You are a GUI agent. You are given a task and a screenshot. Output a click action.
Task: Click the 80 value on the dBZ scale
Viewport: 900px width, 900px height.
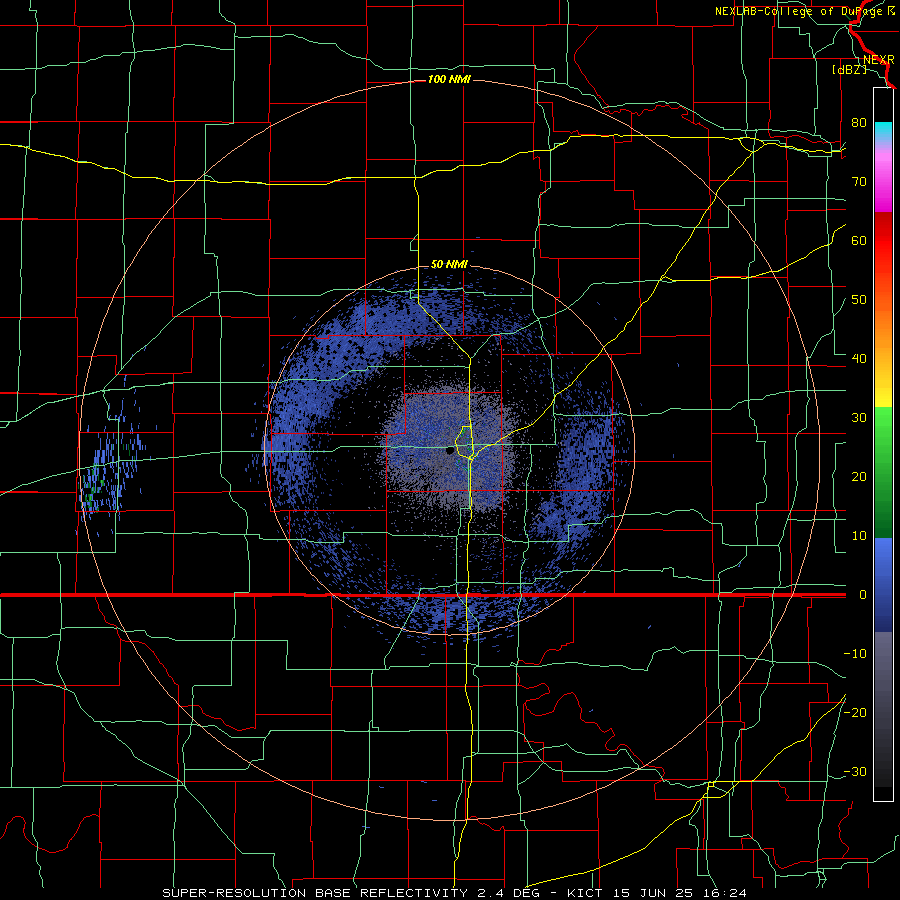859,123
